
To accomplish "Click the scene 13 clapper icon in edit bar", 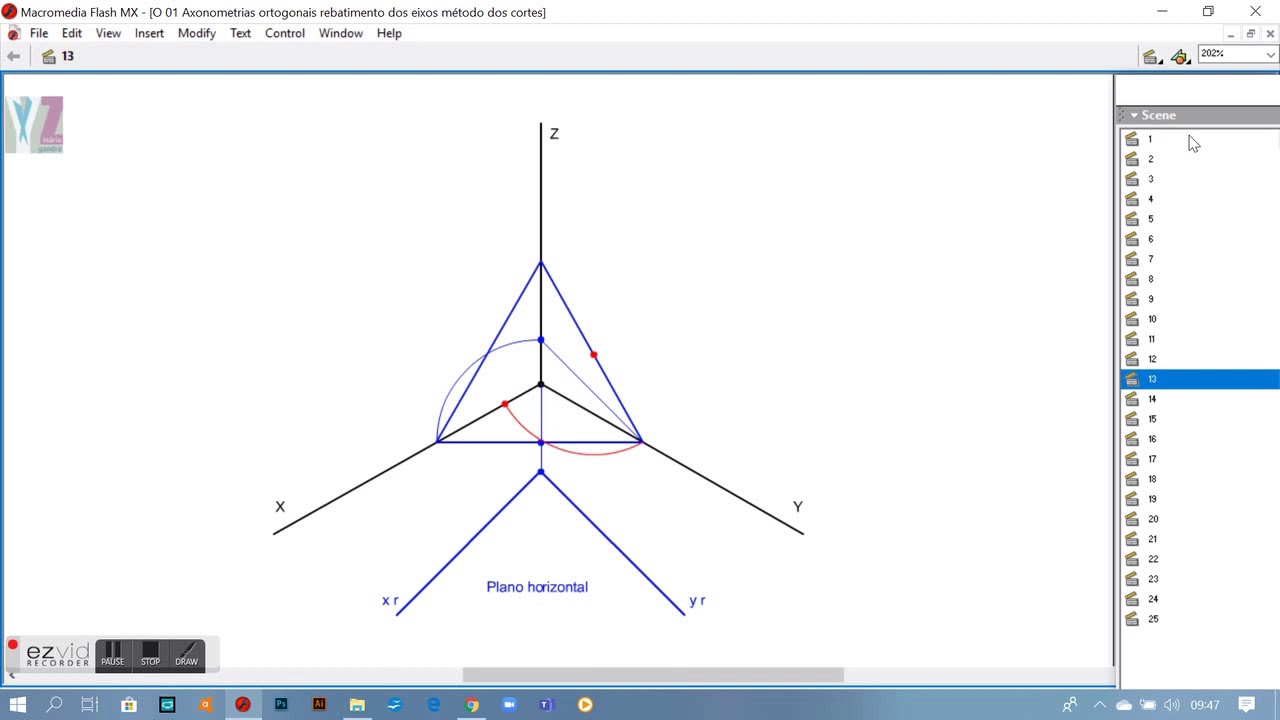I will point(48,56).
